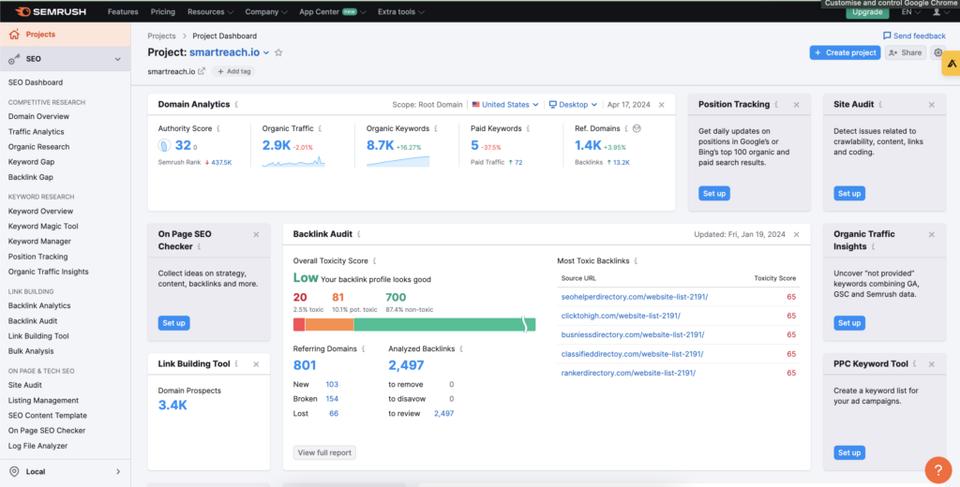Open smartreach.io external link icon
The width and height of the screenshot is (960, 487).
tap(201, 71)
